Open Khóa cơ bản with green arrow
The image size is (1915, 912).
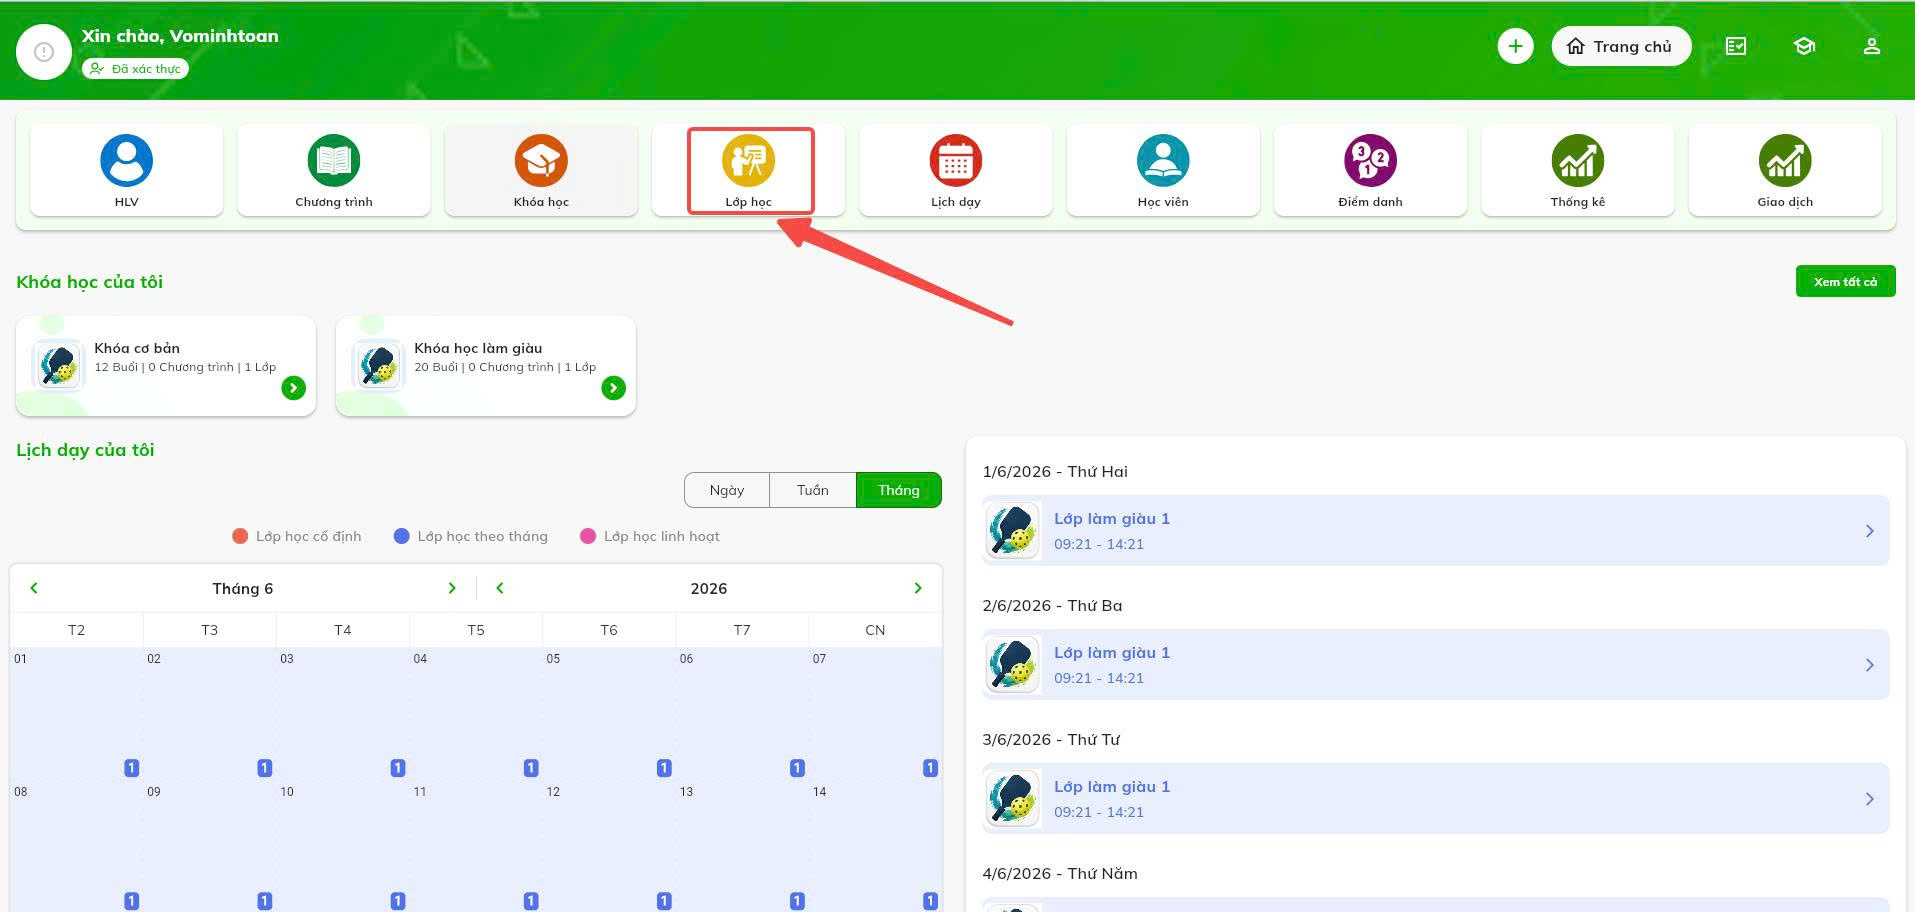tap(293, 388)
